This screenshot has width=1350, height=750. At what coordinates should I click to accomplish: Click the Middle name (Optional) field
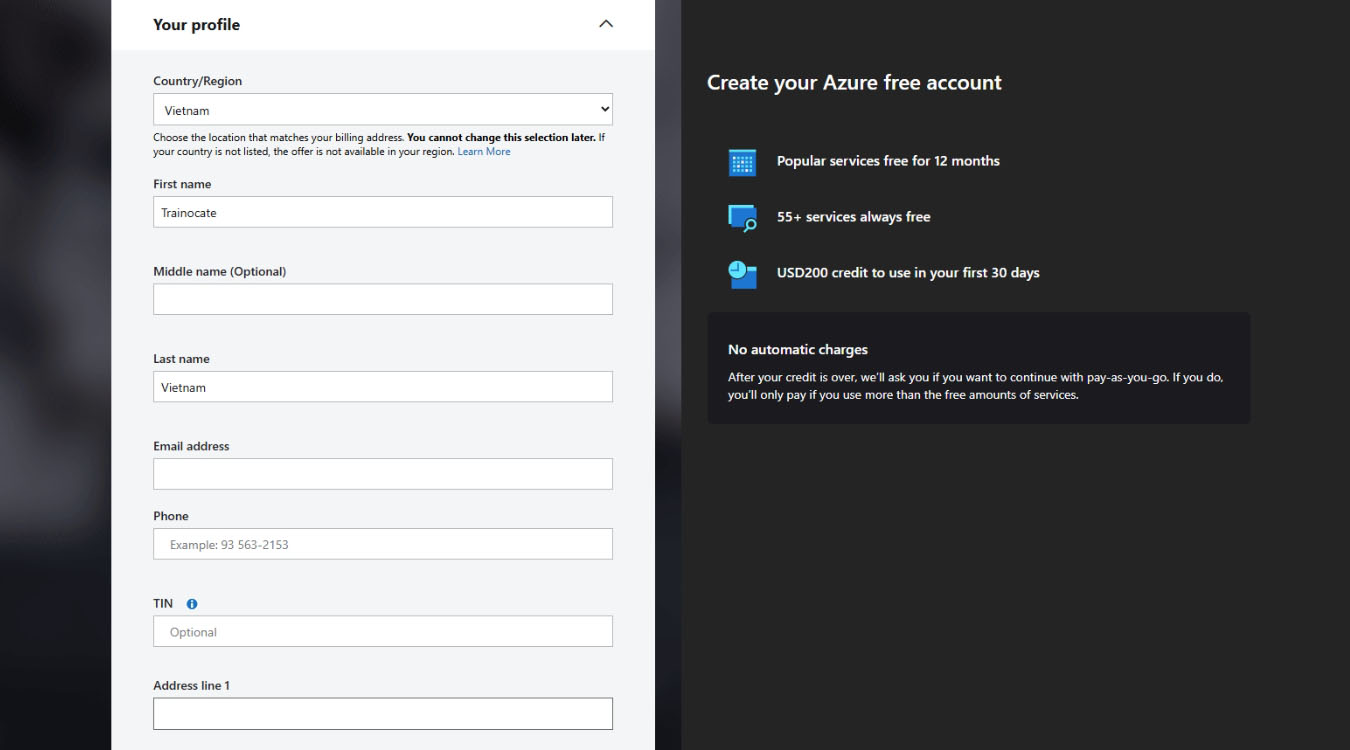383,299
